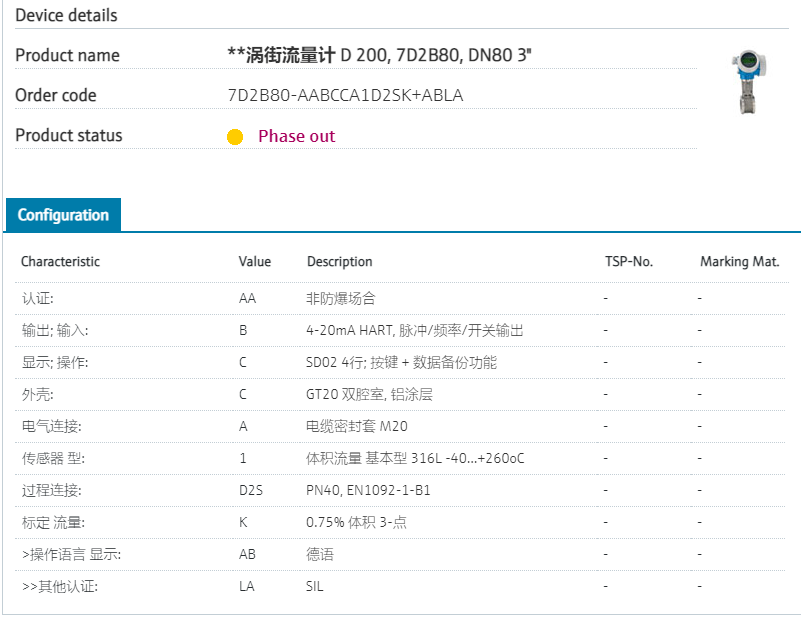Click the Value column header
The width and height of the screenshot is (801, 621).
point(255,262)
